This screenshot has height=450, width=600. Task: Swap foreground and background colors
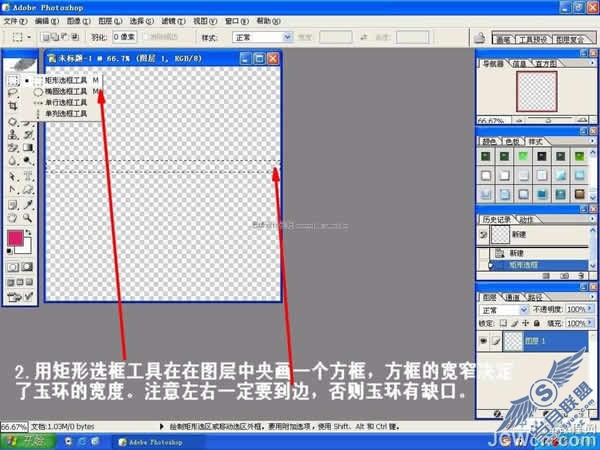coord(28,232)
